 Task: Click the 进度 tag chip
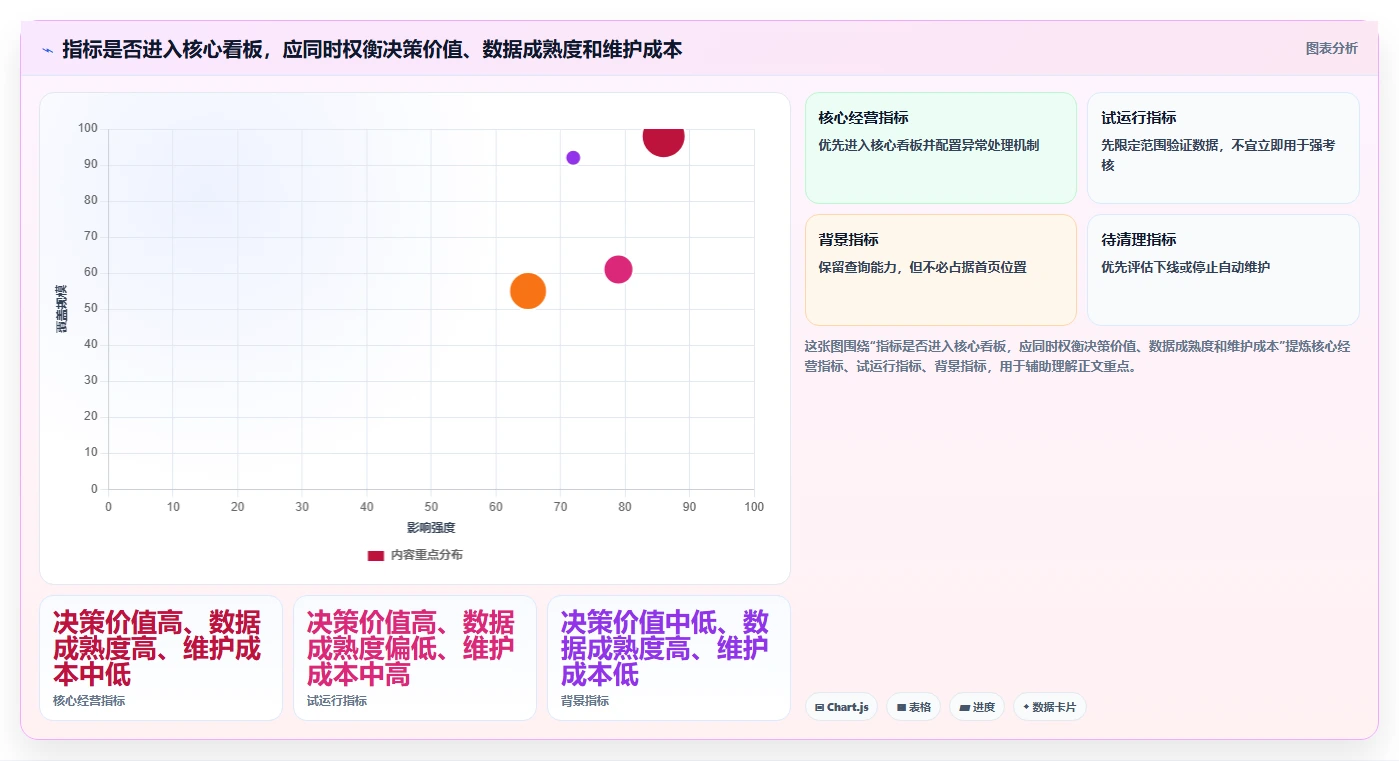point(977,707)
